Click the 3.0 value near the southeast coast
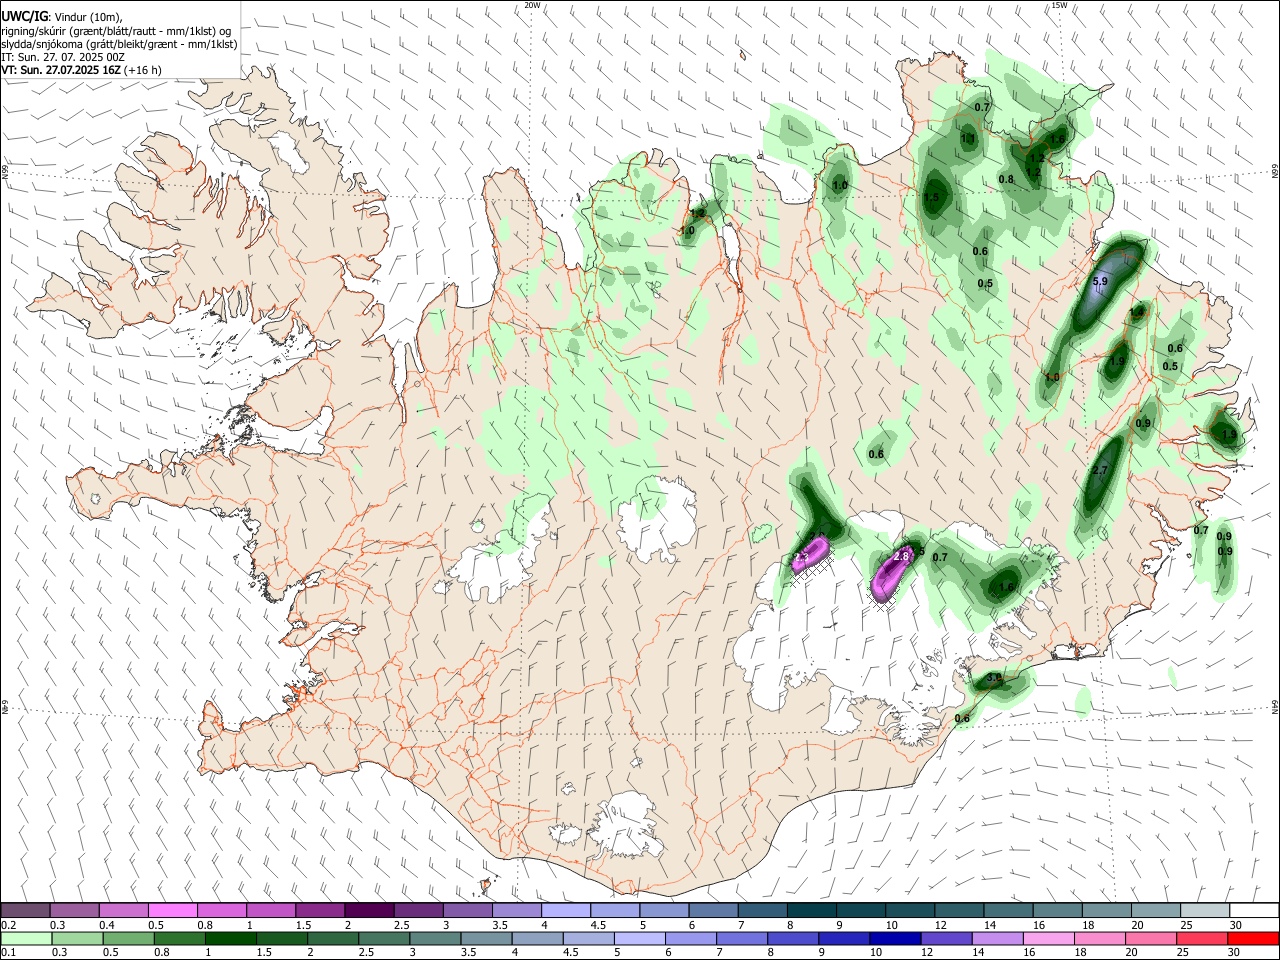 point(993,678)
